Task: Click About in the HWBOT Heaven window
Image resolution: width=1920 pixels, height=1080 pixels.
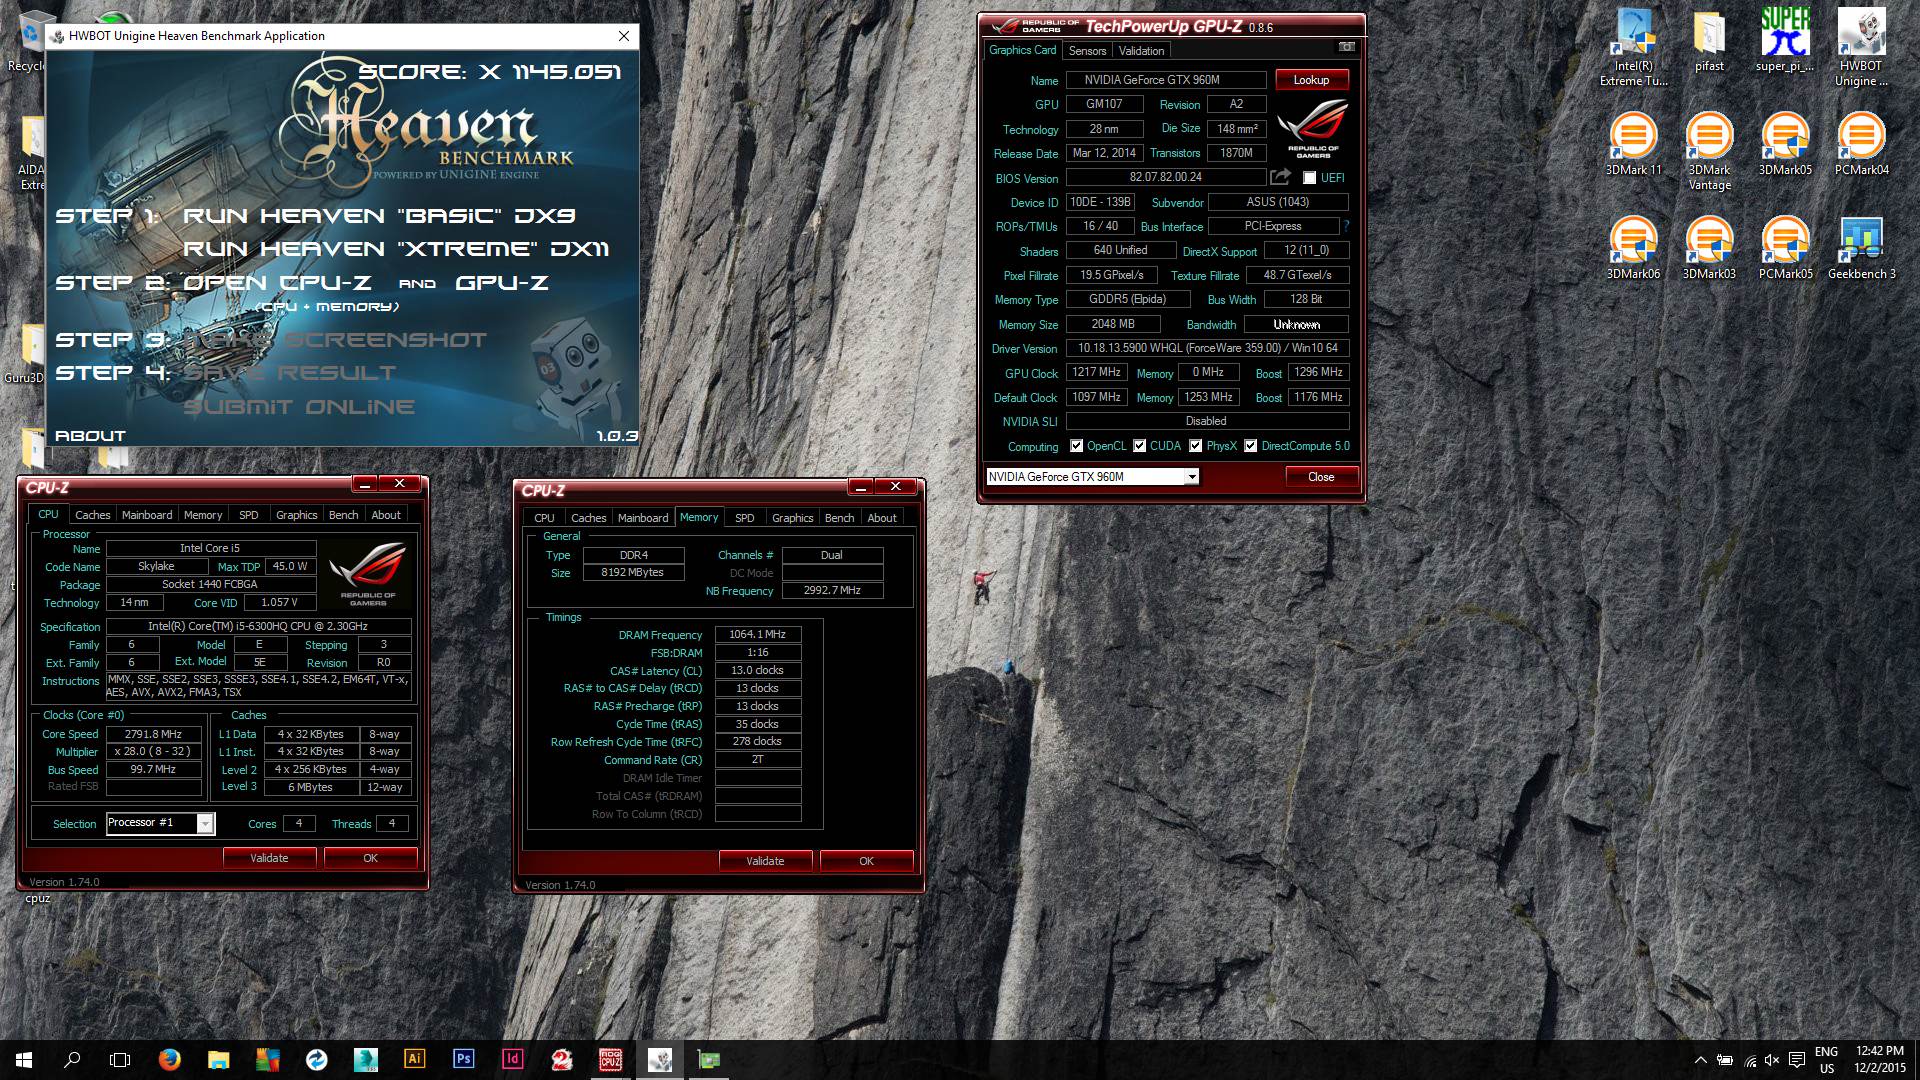Action: [x=90, y=436]
